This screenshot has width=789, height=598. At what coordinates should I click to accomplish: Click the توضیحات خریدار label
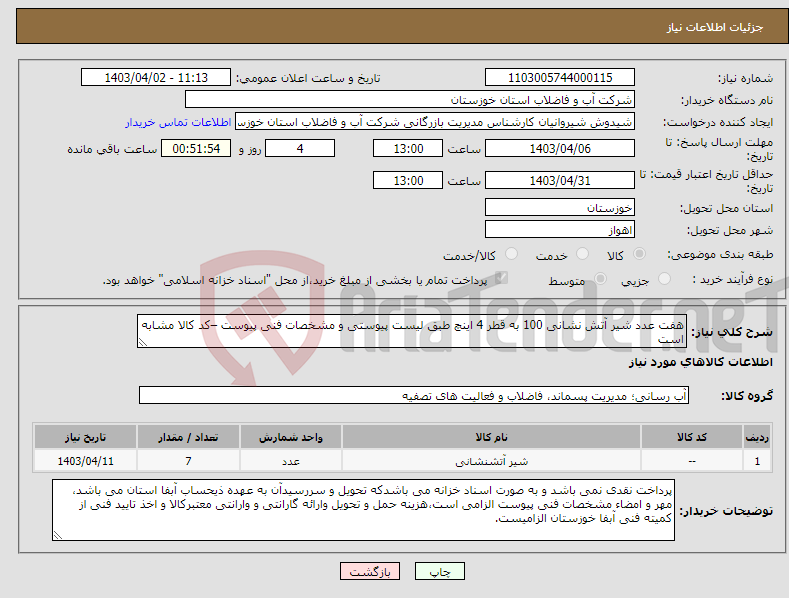726,511
